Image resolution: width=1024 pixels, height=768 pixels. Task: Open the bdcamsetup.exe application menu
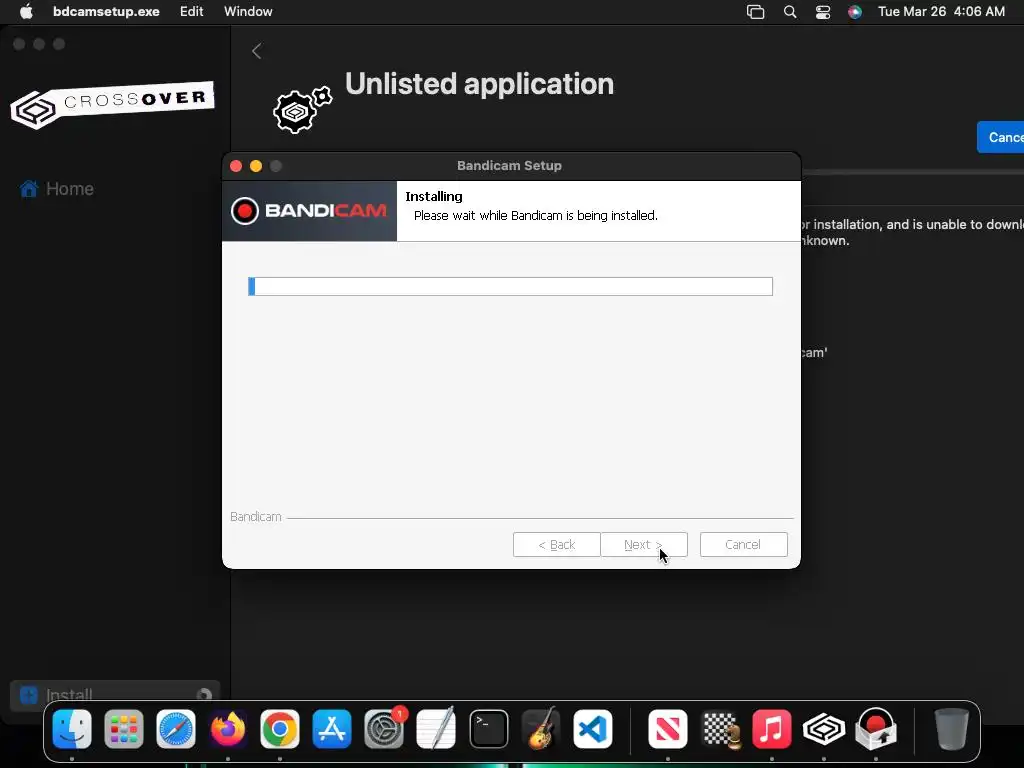click(106, 11)
